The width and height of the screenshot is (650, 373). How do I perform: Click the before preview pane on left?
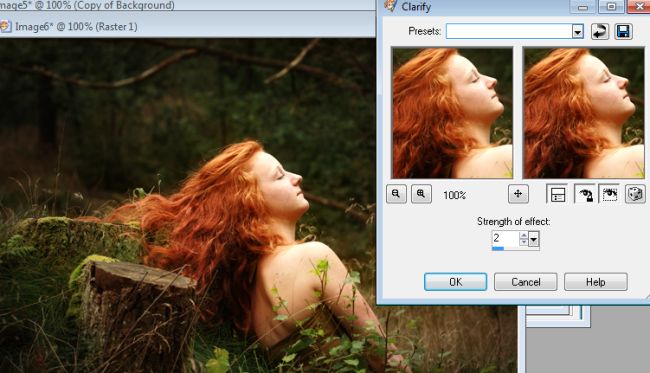tap(452, 113)
